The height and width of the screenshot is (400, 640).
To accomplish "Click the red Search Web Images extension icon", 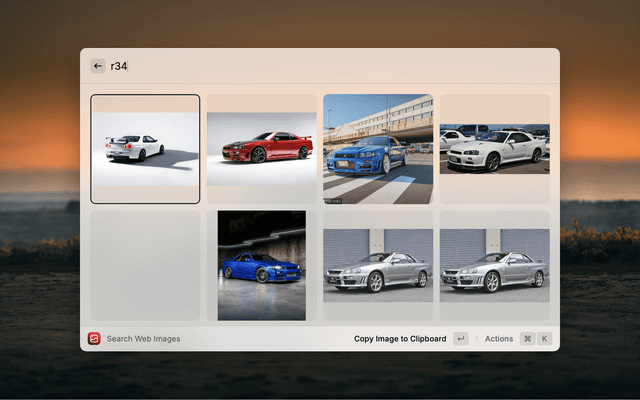I will click(x=94, y=339).
